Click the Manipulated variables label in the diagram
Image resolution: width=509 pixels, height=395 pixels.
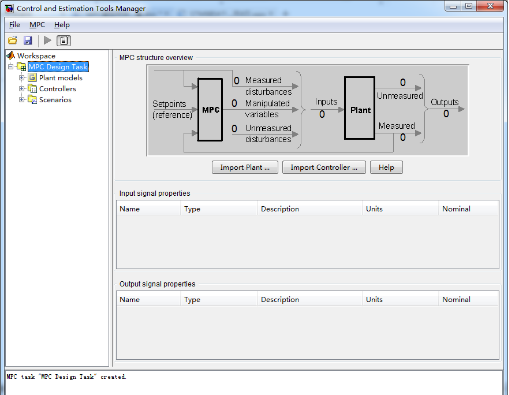(267, 109)
